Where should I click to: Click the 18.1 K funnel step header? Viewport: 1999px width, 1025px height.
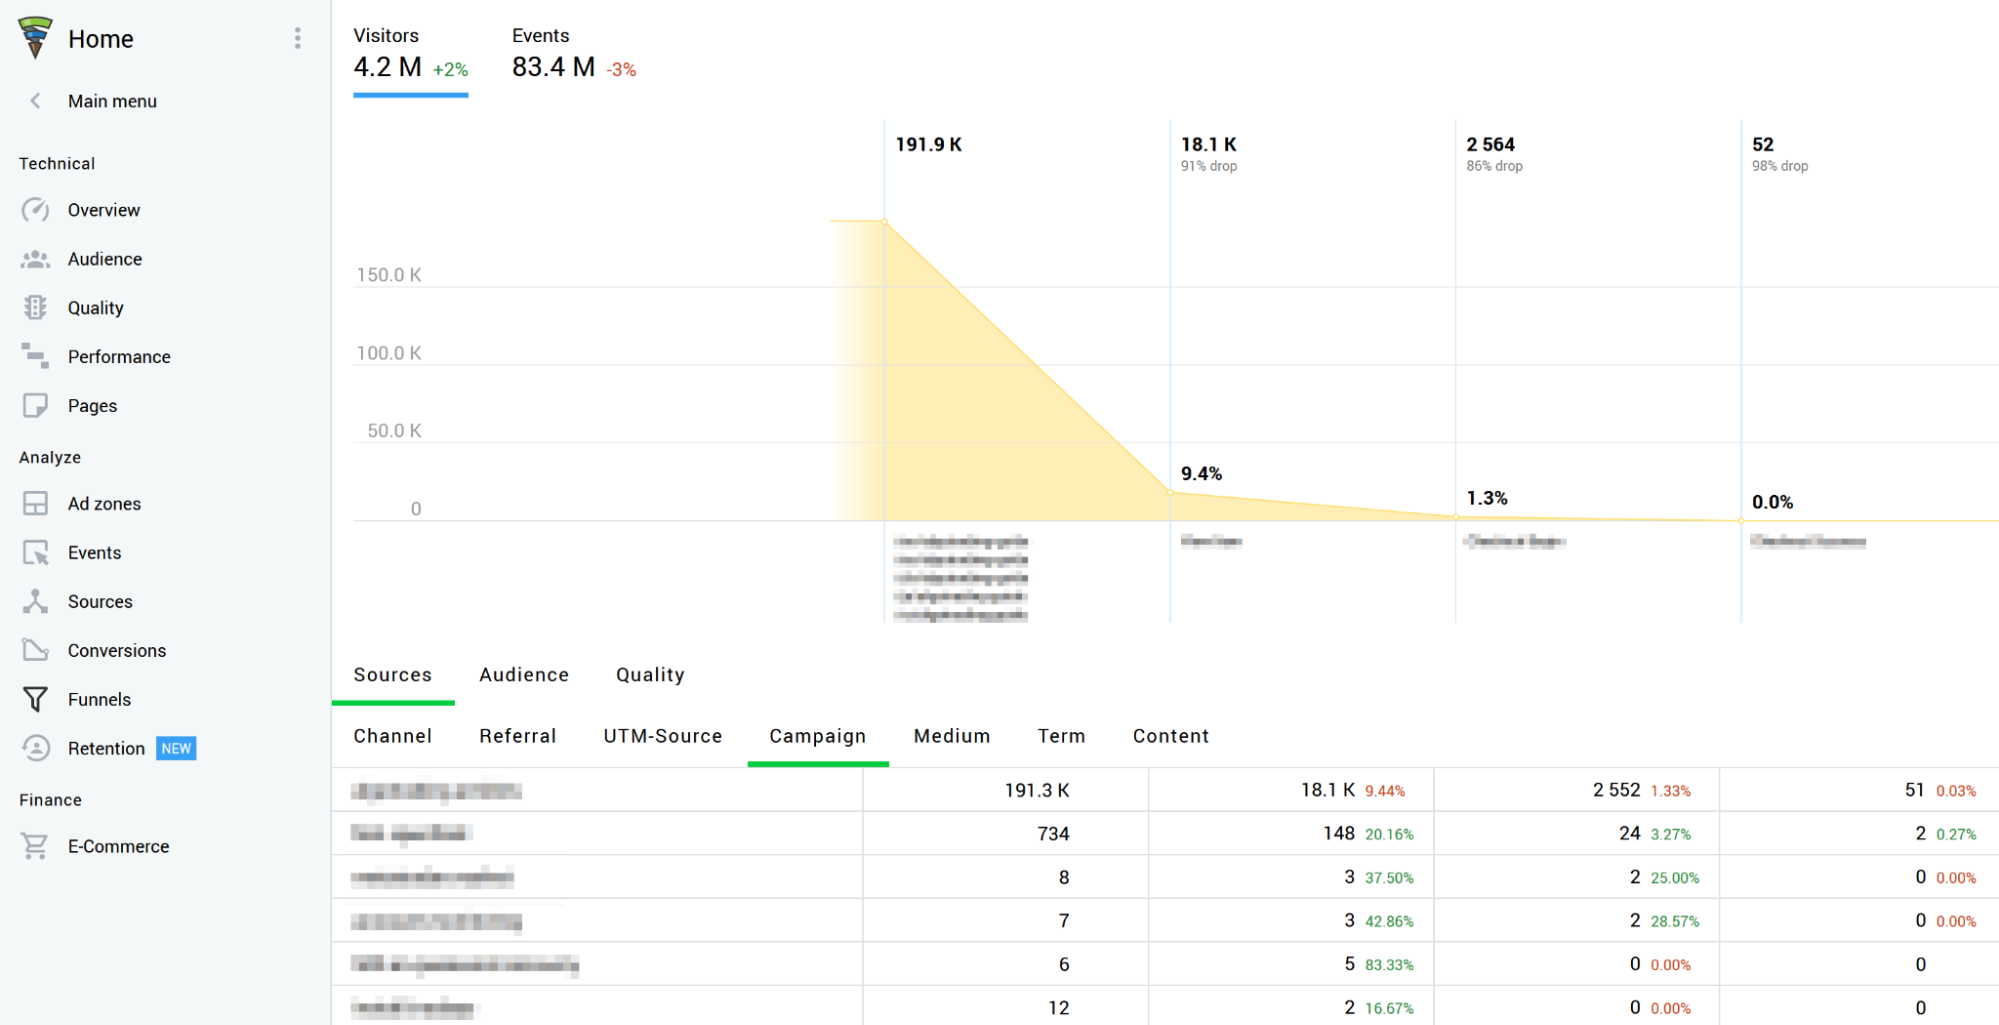click(x=1208, y=145)
